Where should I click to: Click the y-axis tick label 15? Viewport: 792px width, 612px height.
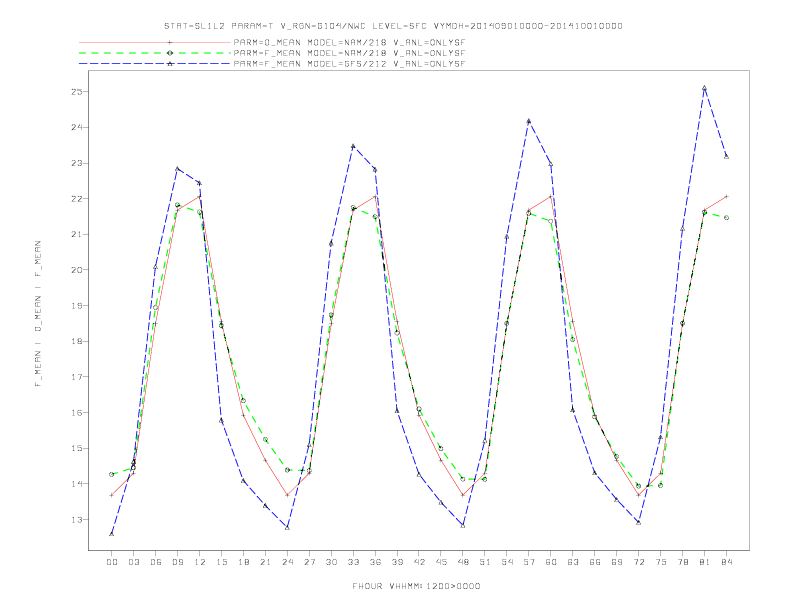pos(77,448)
